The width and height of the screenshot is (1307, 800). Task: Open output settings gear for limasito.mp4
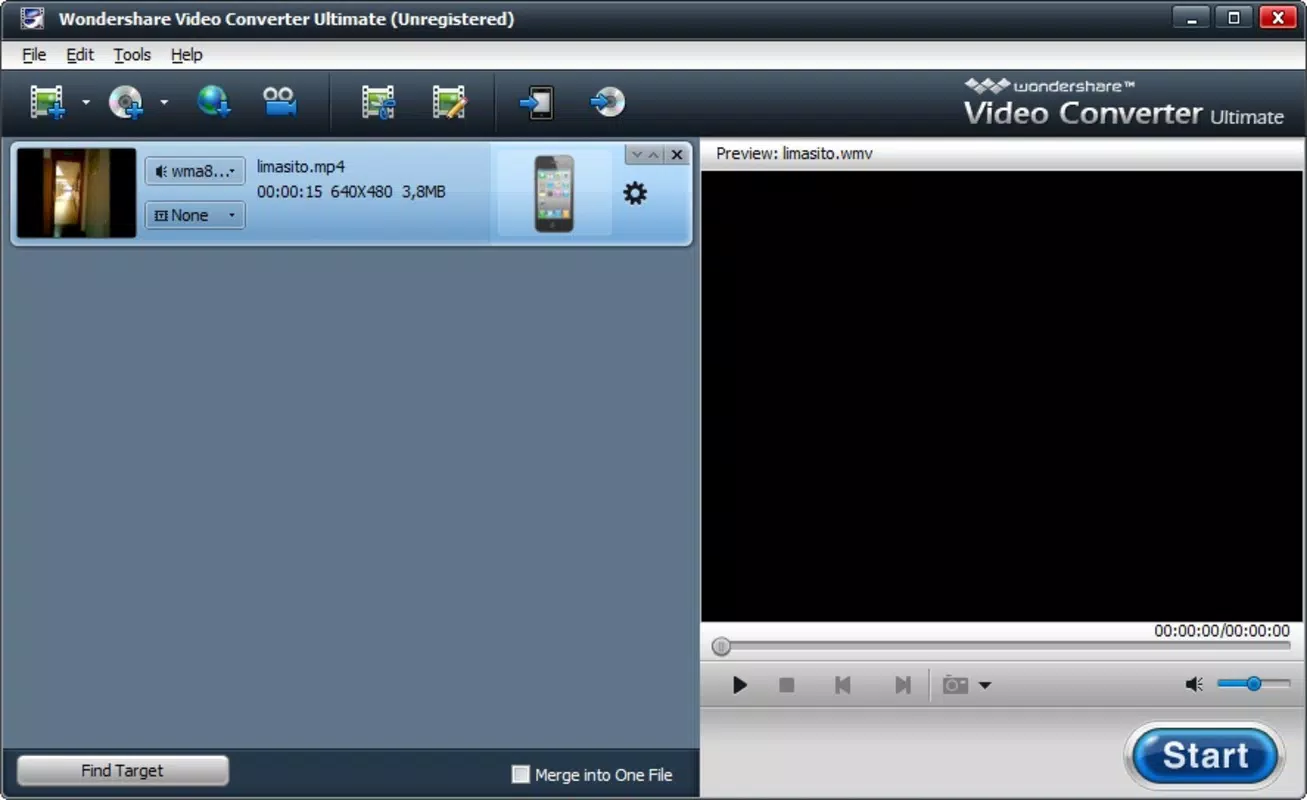[x=635, y=193]
